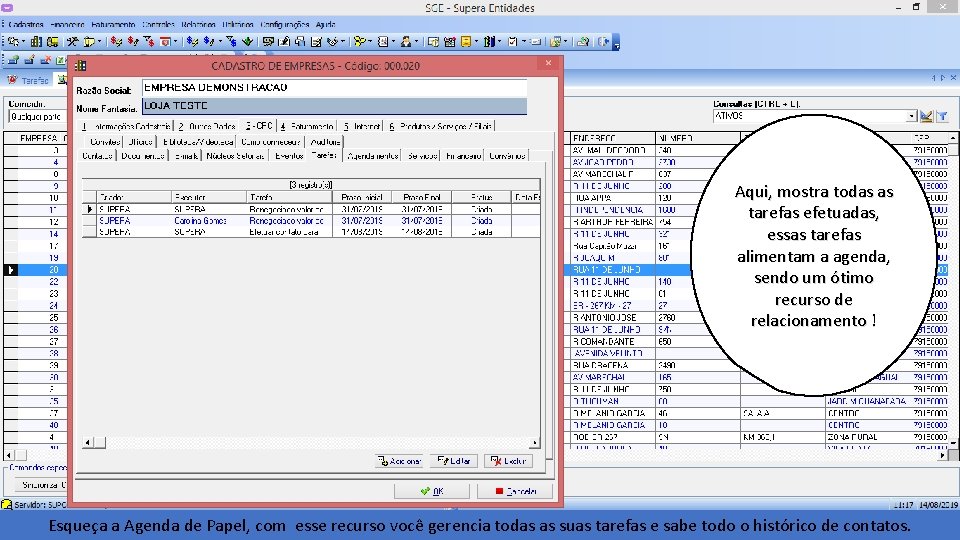Click the person icon in the main toolbar
This screenshot has width=960, height=540.
(405, 42)
